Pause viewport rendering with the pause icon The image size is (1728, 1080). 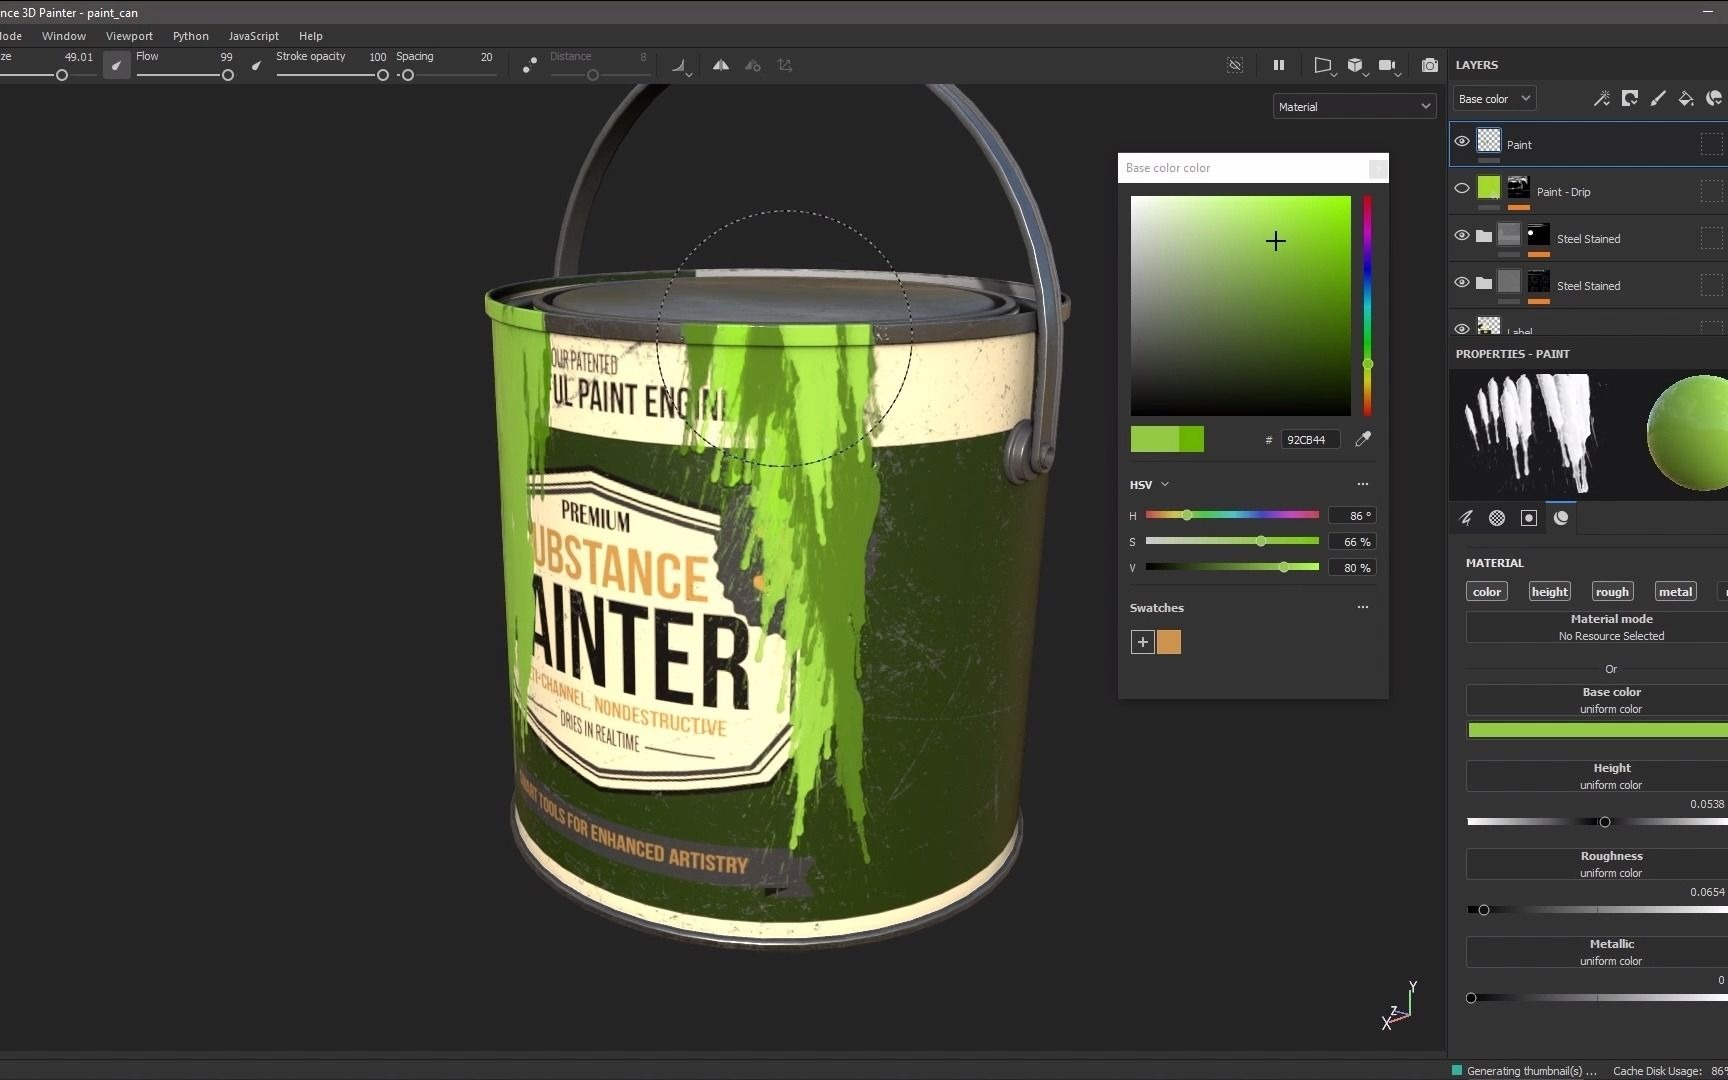coord(1278,65)
